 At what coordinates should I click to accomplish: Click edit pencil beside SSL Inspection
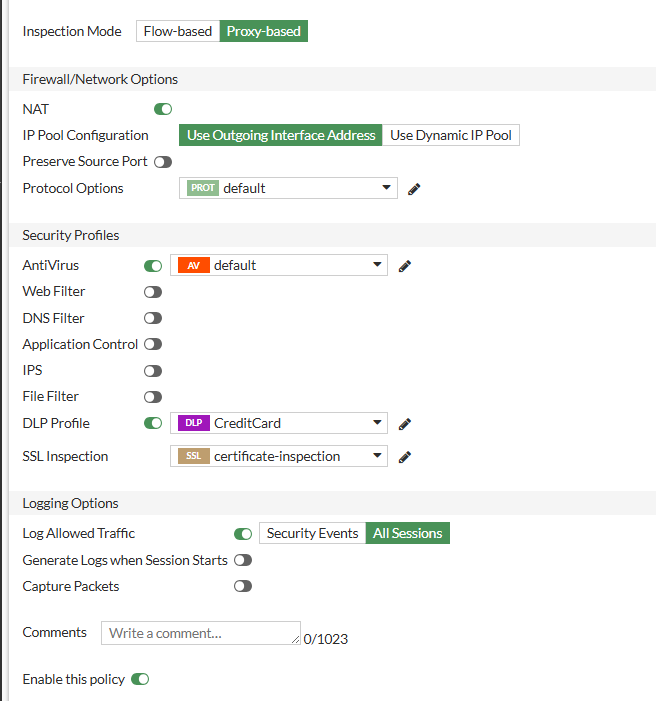click(405, 456)
